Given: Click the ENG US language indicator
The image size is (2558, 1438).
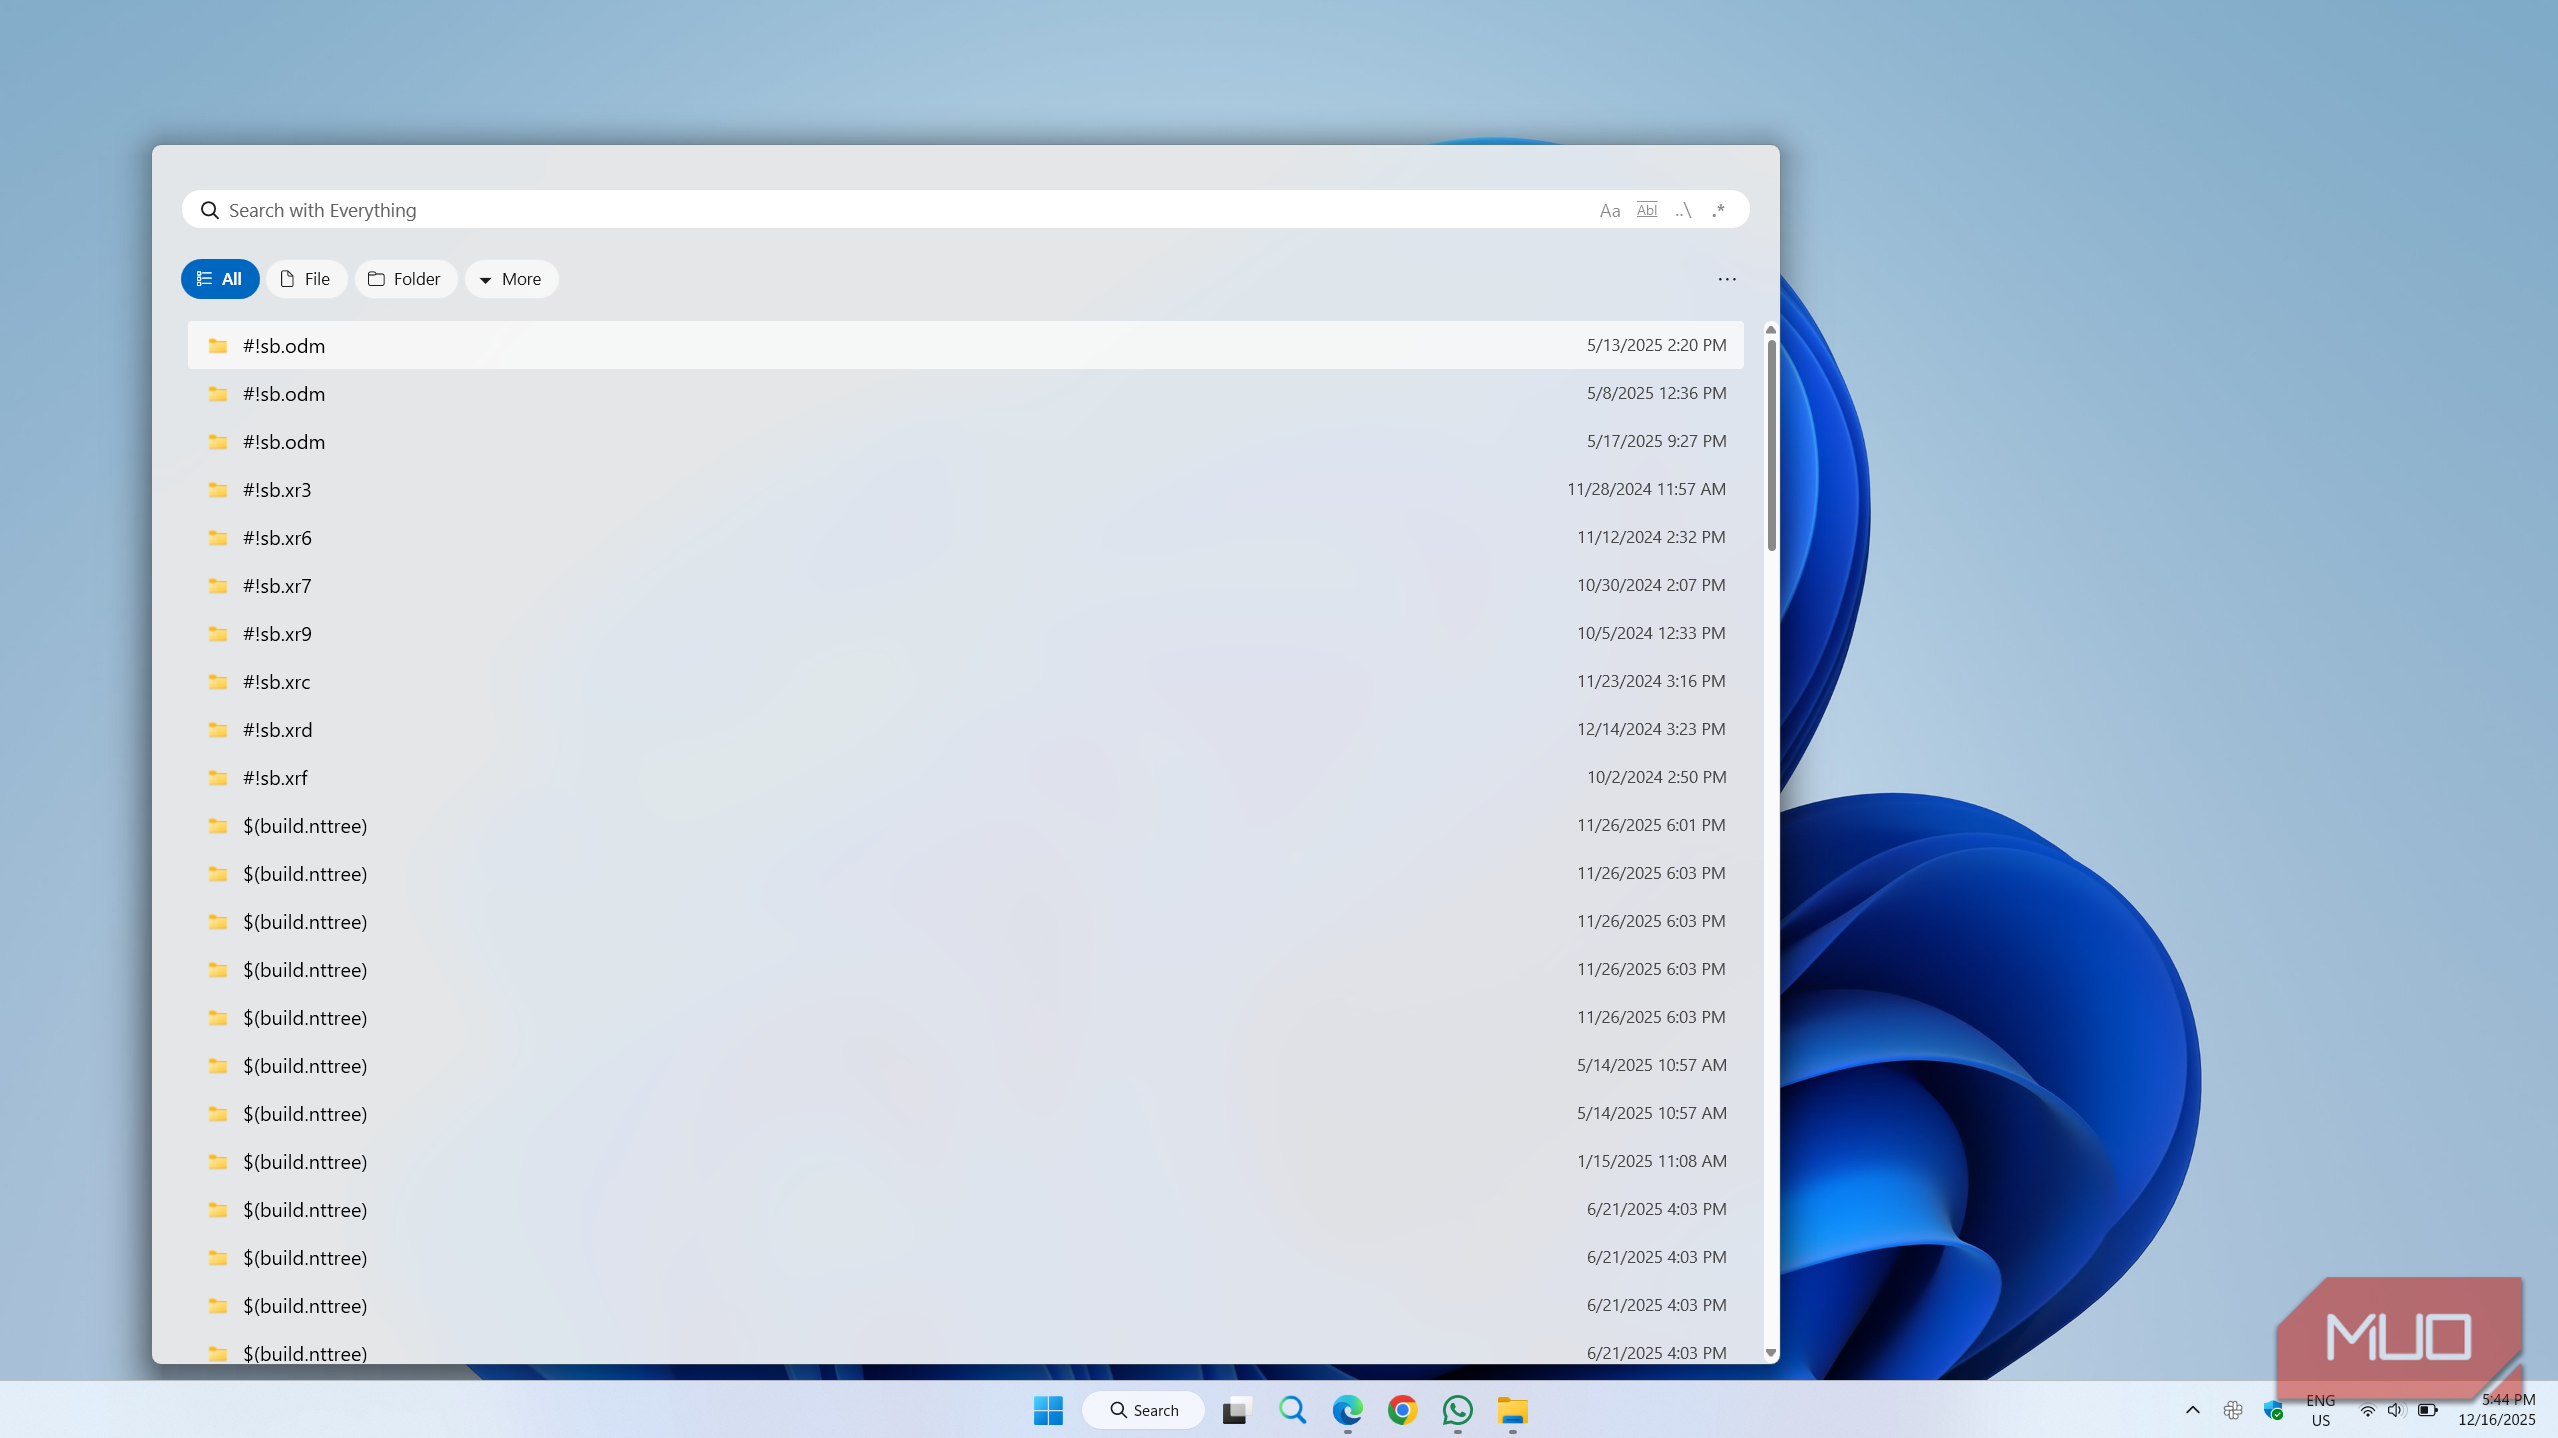Looking at the screenshot, I should coord(2320,1410).
